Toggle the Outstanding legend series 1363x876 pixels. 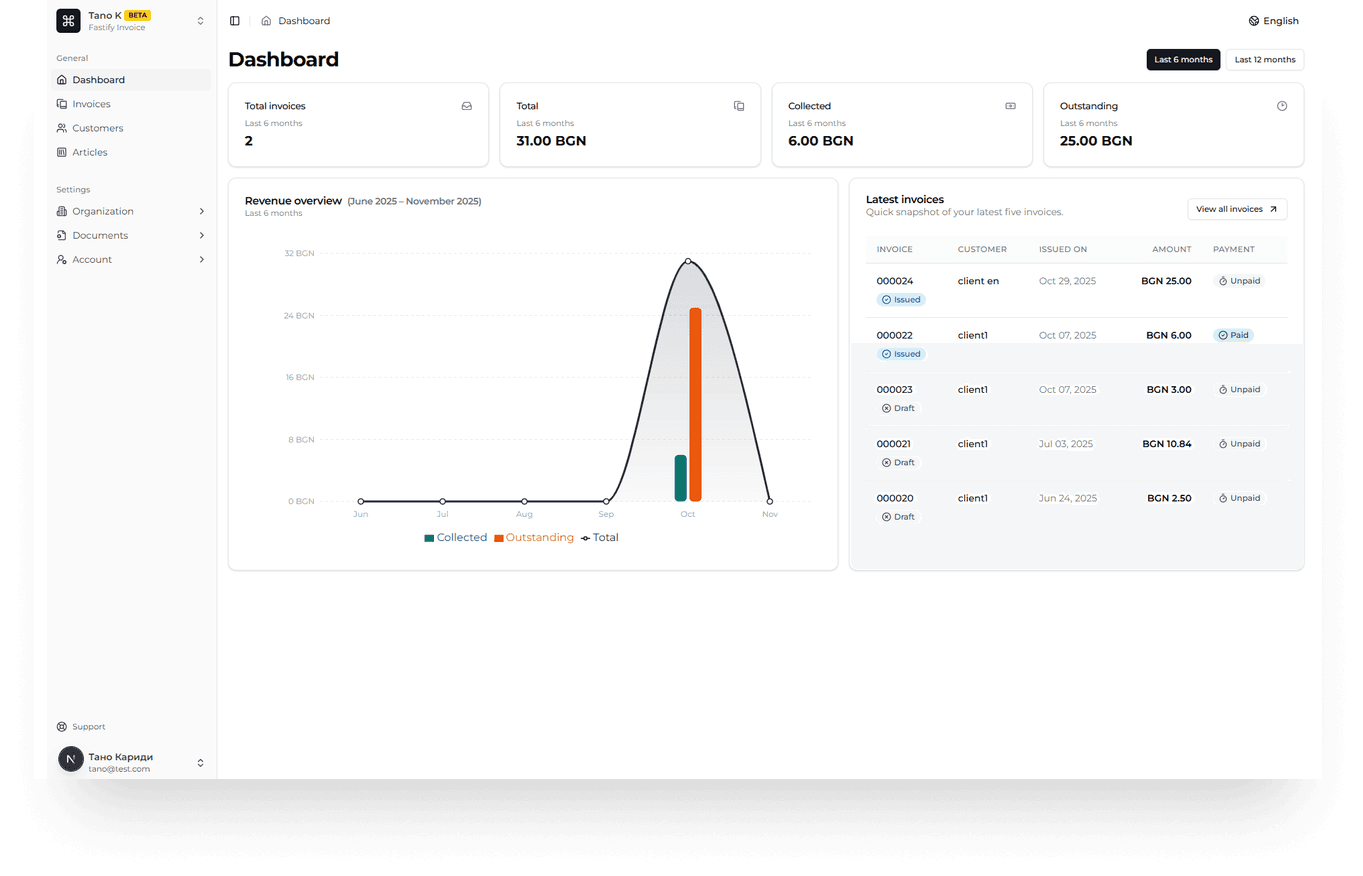tap(534, 538)
